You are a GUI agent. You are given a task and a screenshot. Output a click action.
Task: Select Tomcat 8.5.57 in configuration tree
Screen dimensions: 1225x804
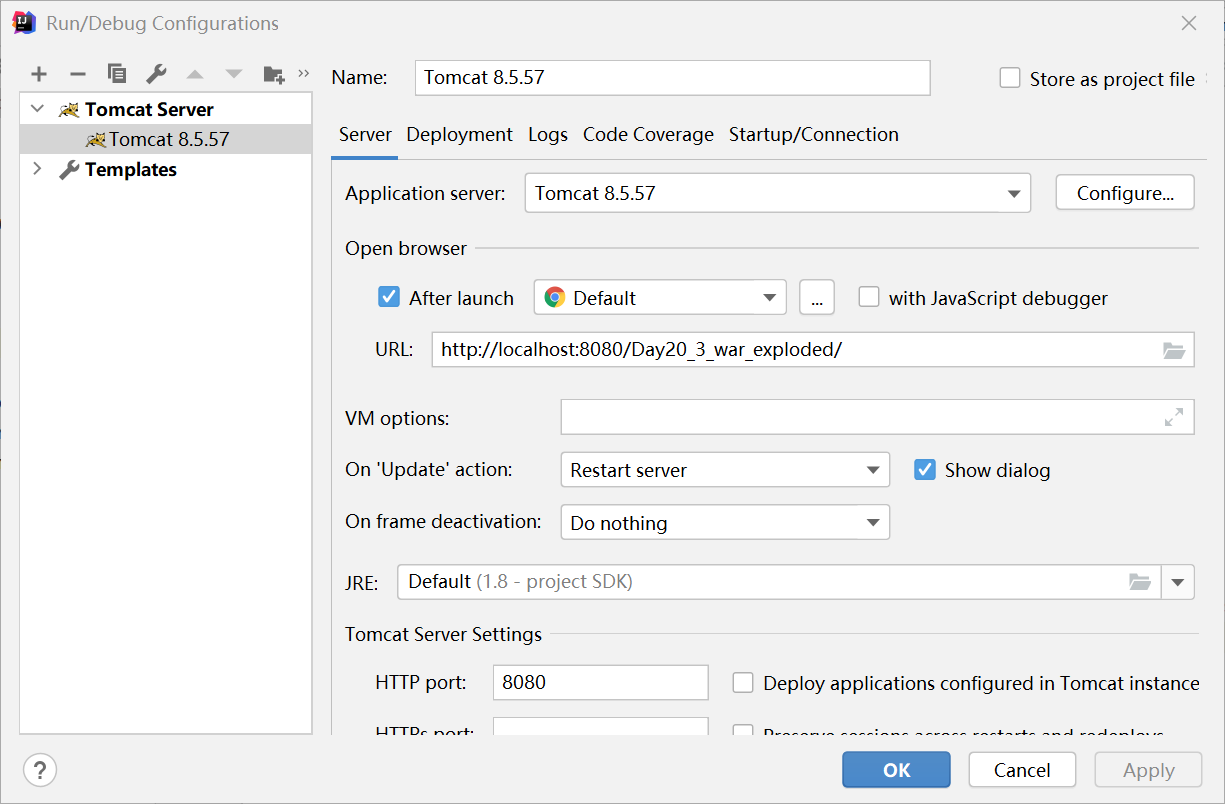[x=166, y=139]
